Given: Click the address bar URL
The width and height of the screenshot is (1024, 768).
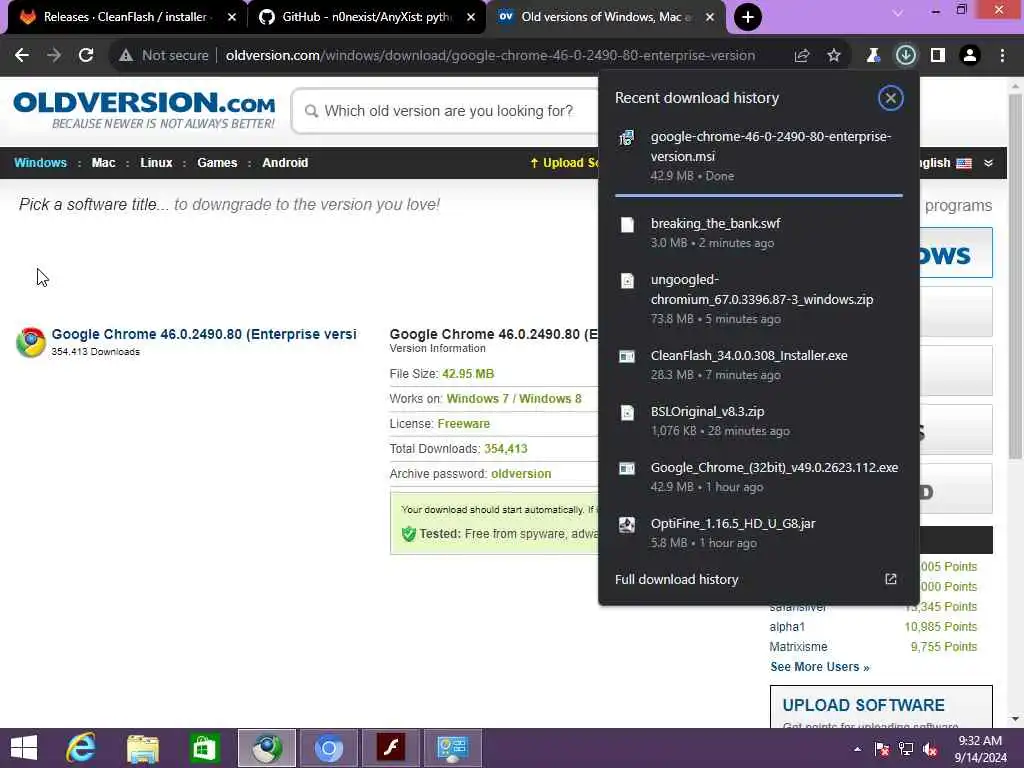Looking at the screenshot, I should [x=490, y=56].
